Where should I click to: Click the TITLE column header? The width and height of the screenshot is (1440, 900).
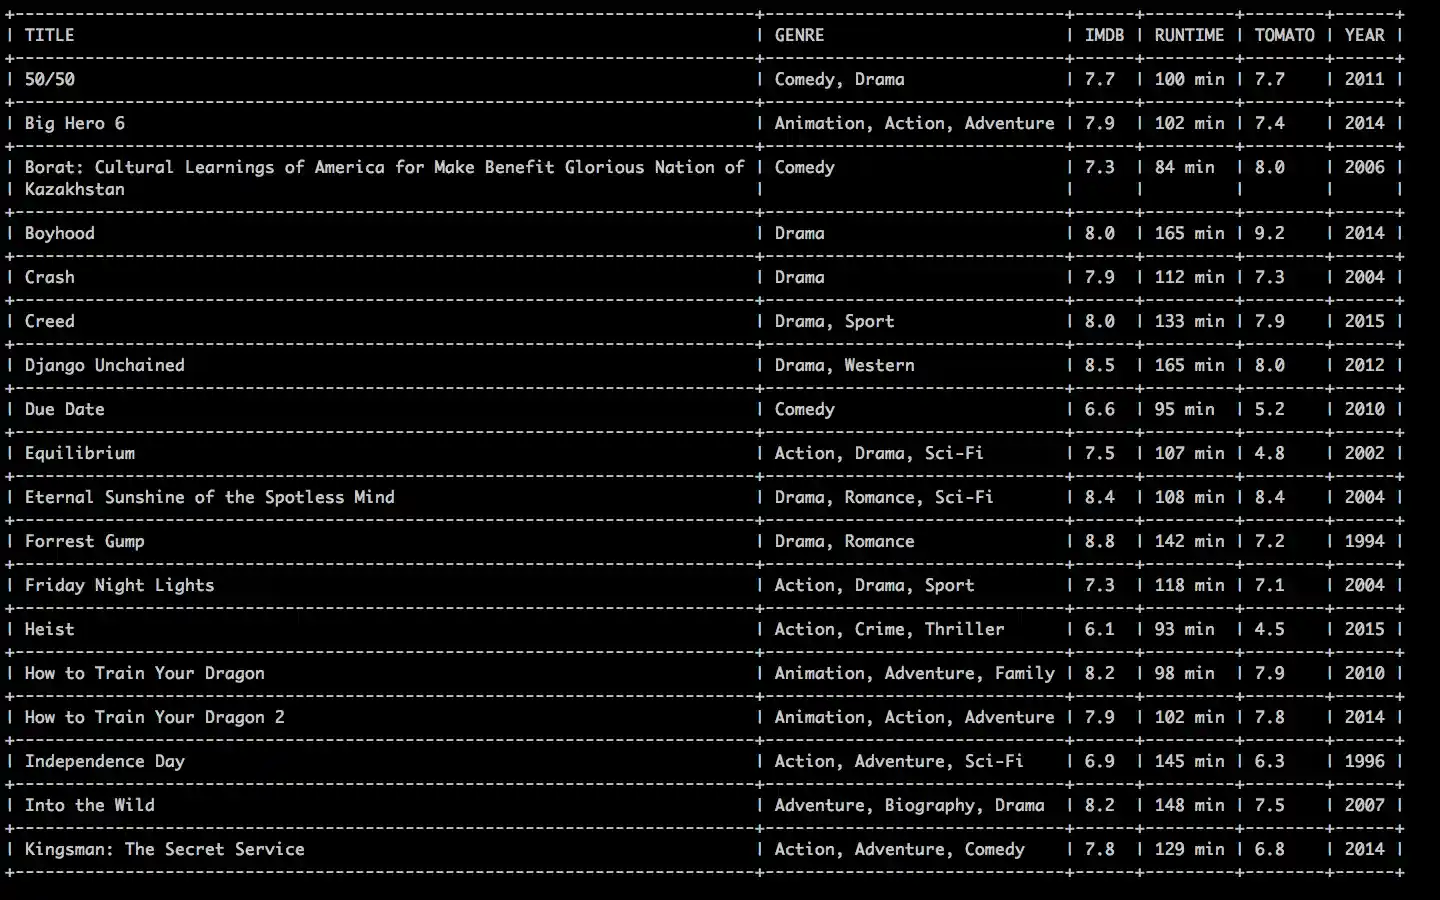[x=49, y=35]
